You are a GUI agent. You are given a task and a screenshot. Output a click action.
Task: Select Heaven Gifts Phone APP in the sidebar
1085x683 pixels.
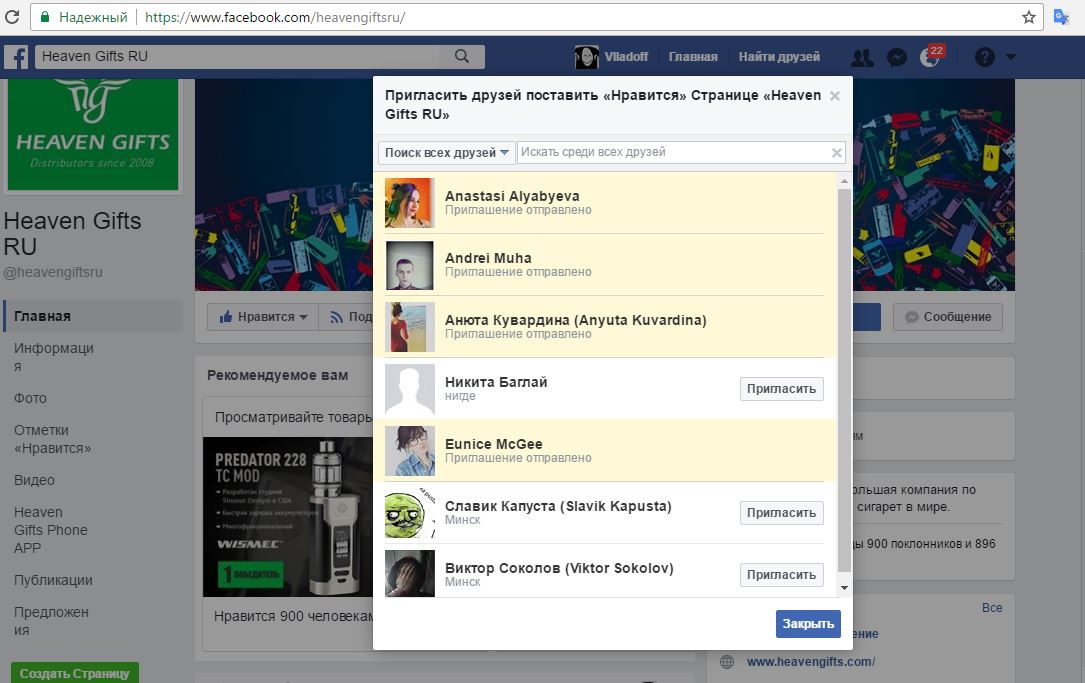[x=51, y=530]
